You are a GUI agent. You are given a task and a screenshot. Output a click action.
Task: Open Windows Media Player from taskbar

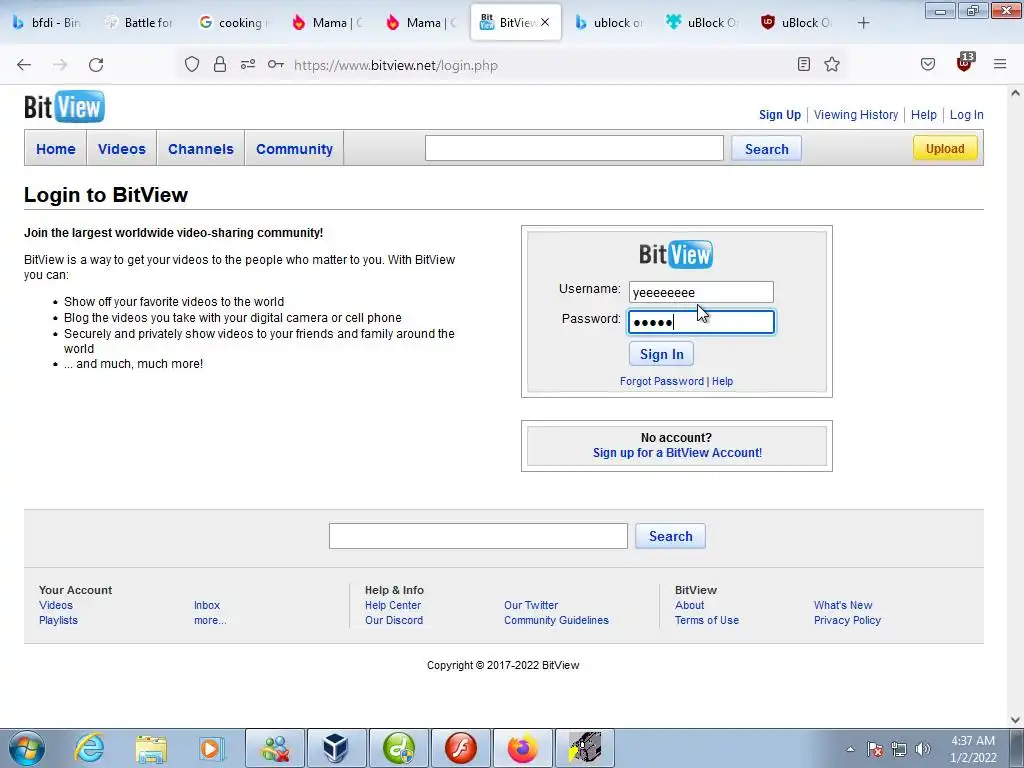click(212, 748)
